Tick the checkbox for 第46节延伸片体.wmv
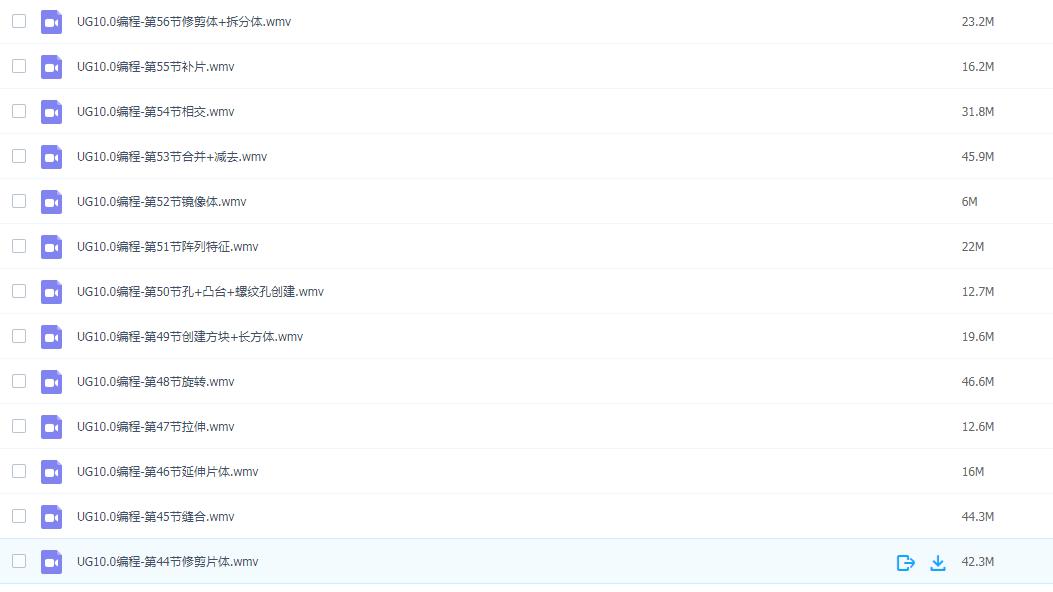The width and height of the screenshot is (1053, 592). point(19,471)
